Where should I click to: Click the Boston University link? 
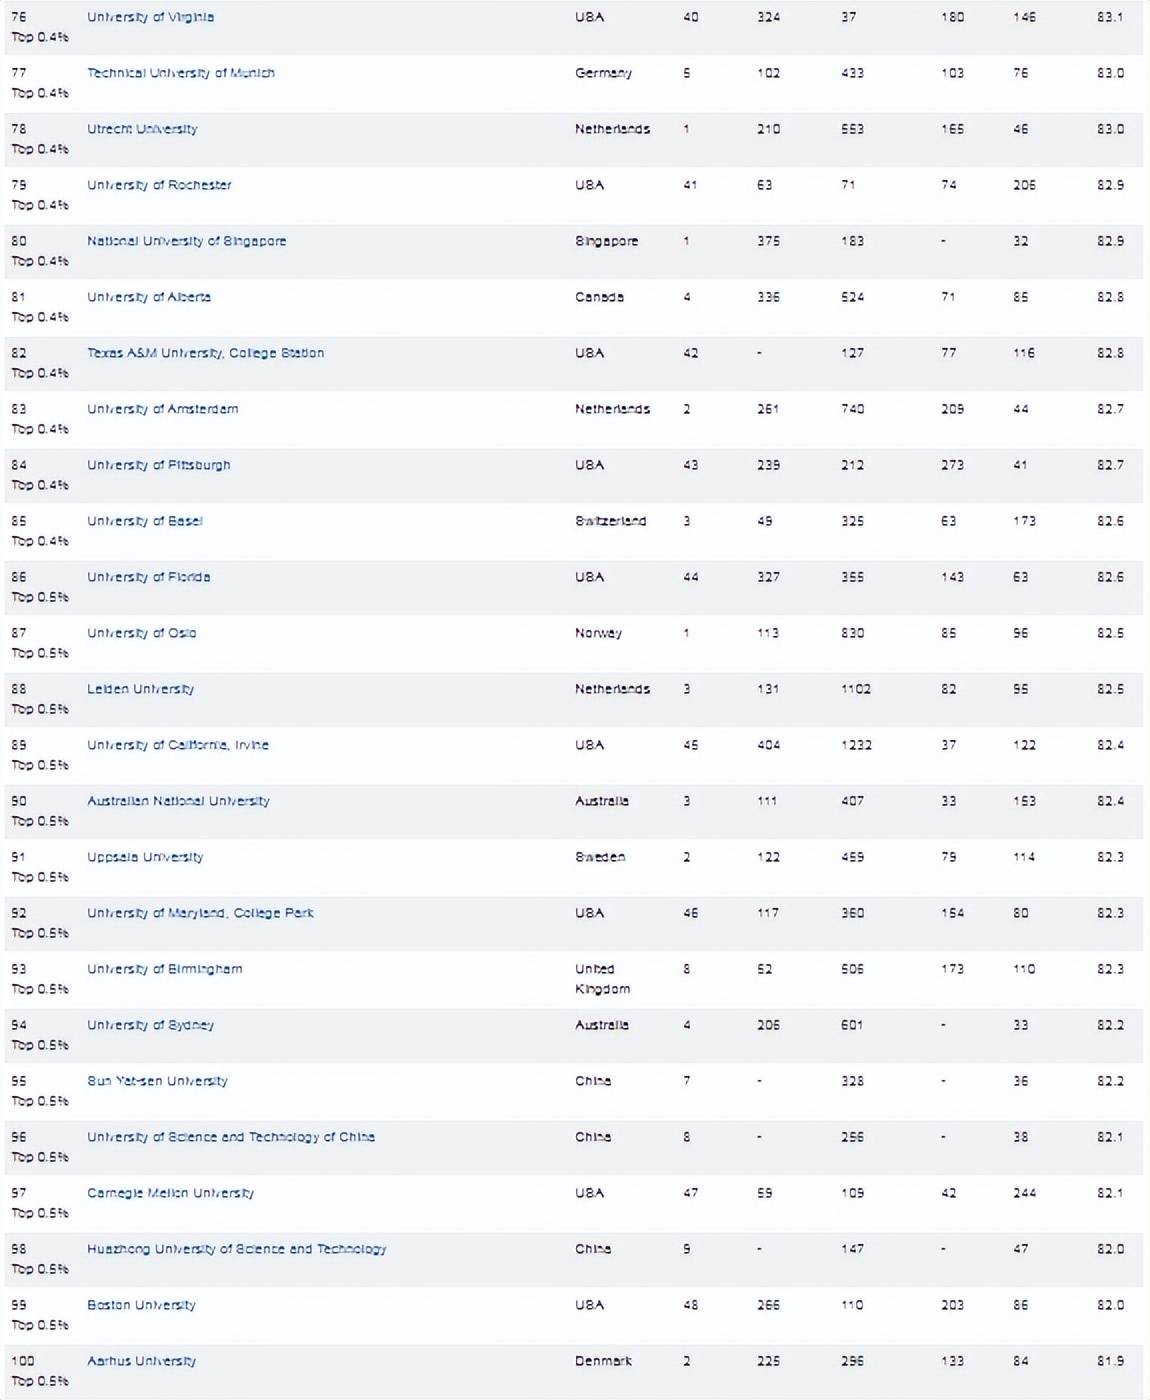(141, 1305)
